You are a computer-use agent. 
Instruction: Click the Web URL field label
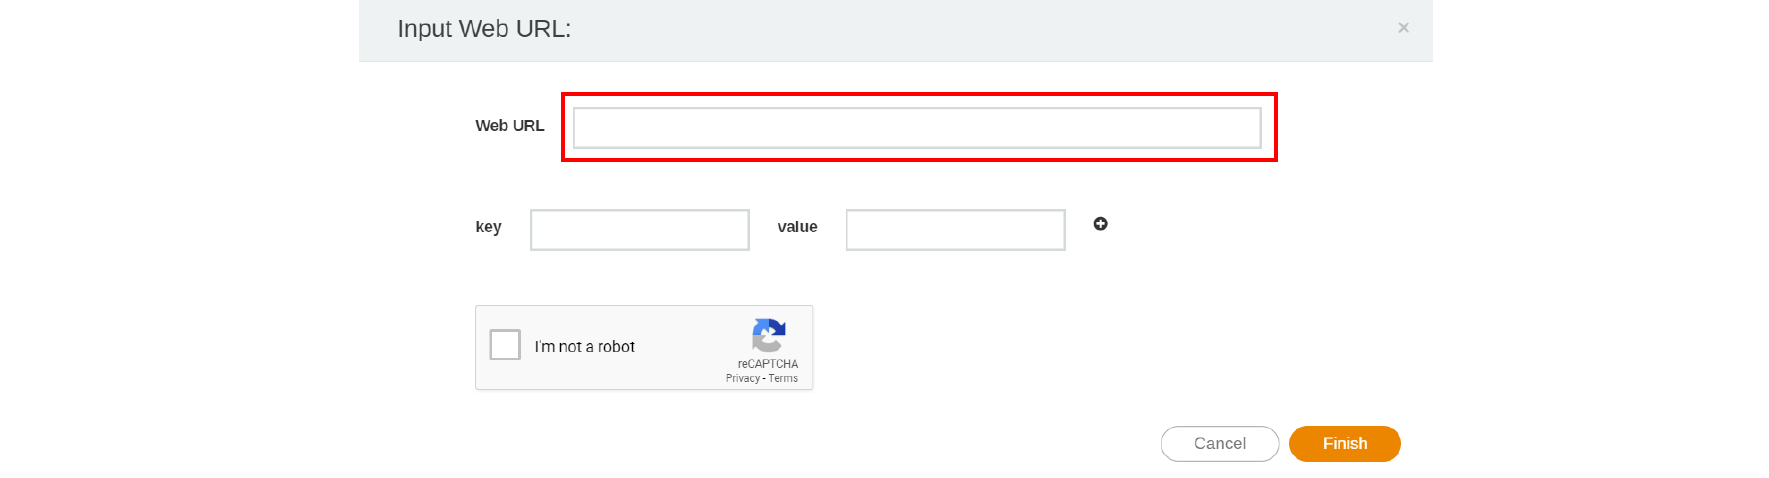tap(509, 126)
